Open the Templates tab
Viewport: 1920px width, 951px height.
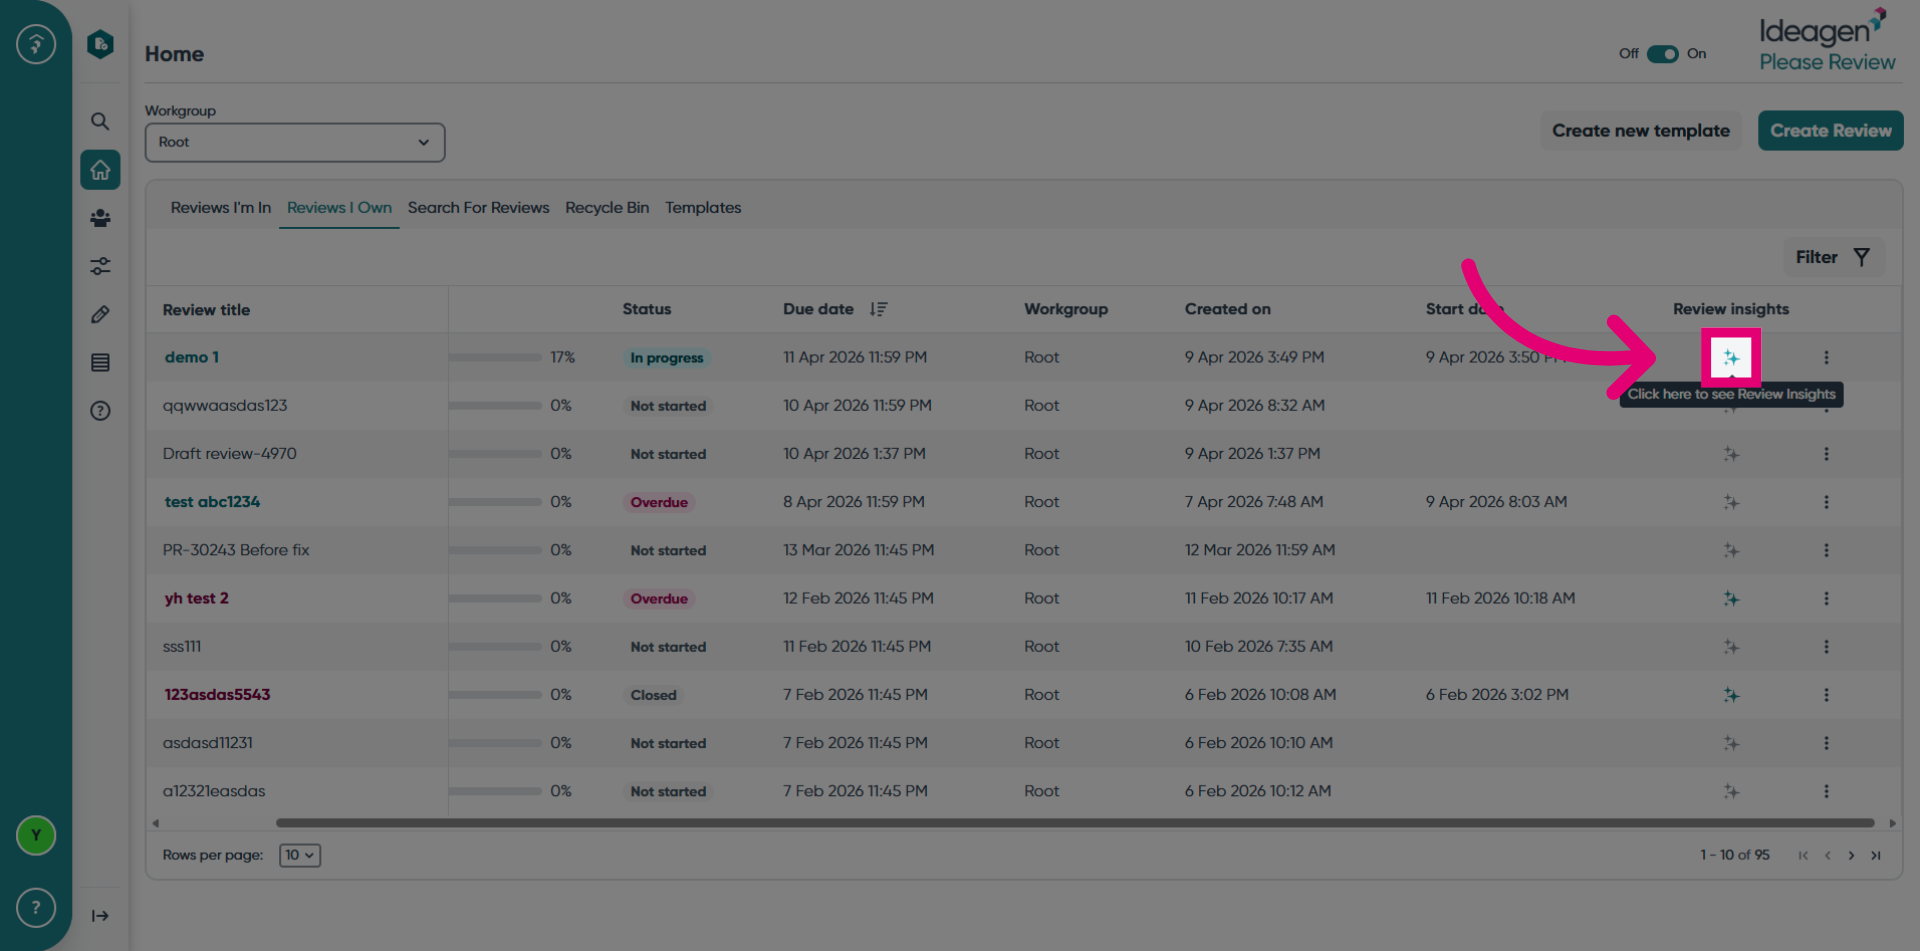coord(703,208)
